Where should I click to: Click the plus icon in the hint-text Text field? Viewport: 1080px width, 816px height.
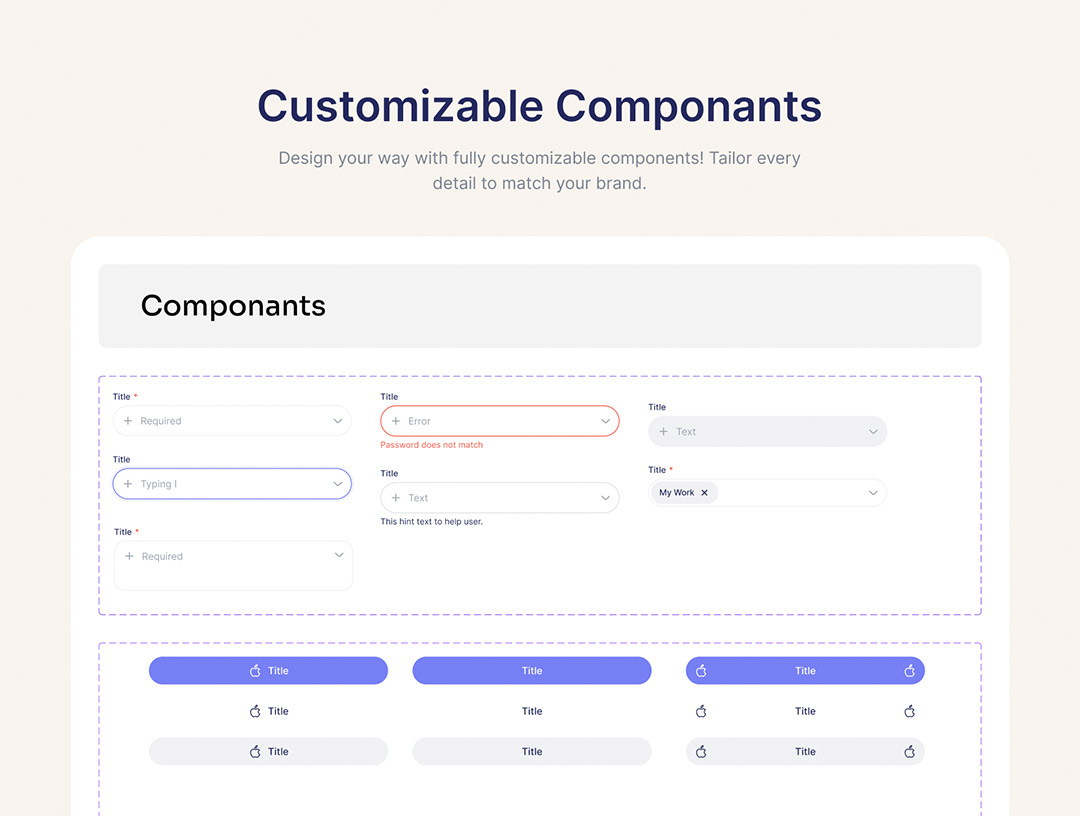[396, 498]
